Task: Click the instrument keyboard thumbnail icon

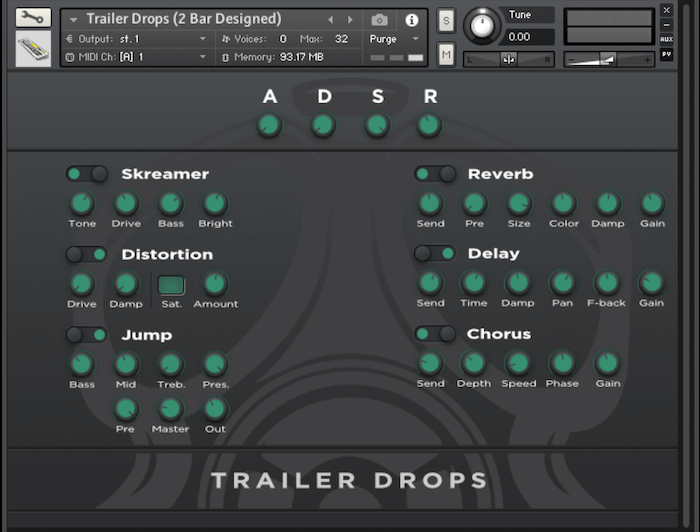Action: coord(33,49)
